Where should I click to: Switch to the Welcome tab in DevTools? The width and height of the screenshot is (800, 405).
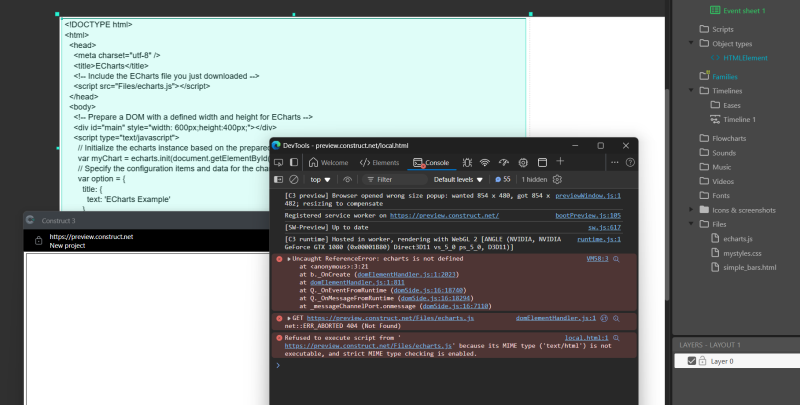point(329,163)
